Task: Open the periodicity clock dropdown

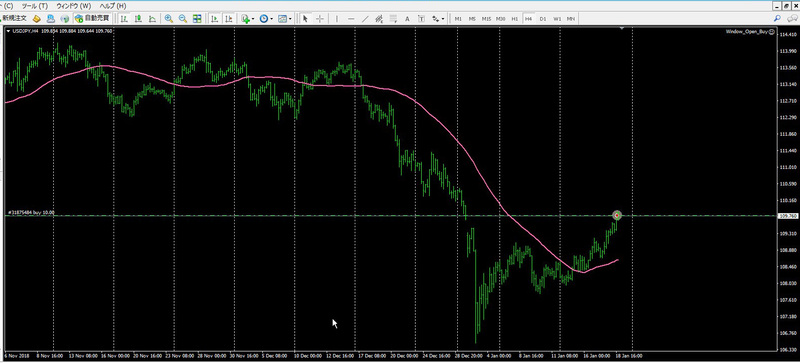Action: coord(266,19)
